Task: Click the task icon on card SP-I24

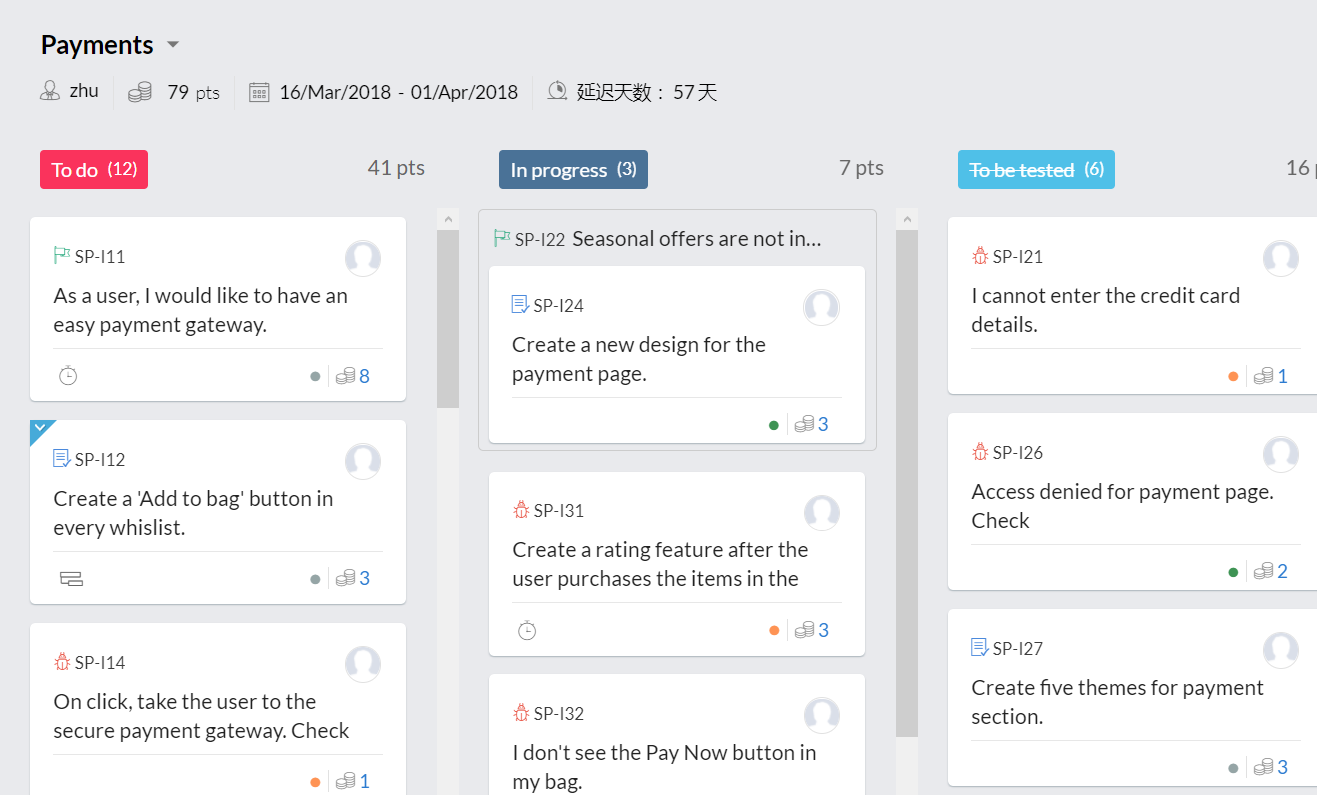Action: click(x=520, y=305)
